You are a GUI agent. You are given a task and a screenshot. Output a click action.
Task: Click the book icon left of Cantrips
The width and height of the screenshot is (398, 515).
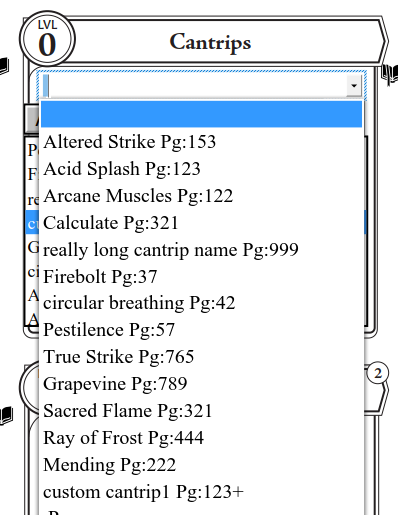tap(5, 66)
